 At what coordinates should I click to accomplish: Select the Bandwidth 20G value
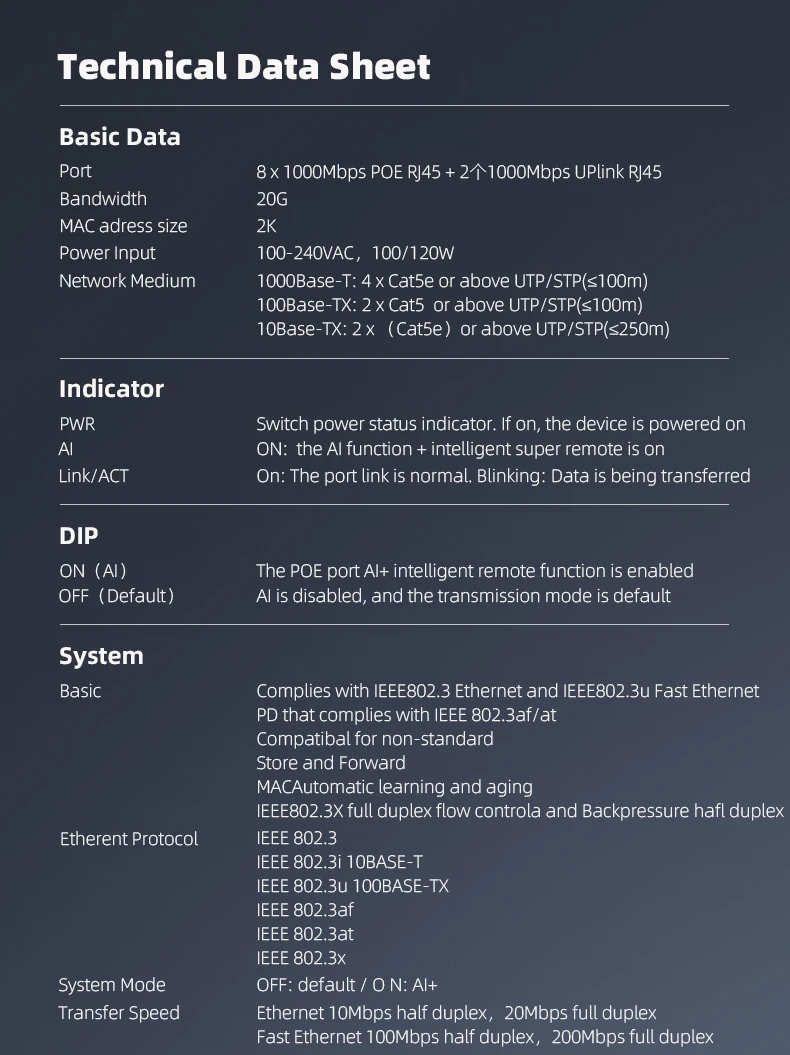[272, 199]
